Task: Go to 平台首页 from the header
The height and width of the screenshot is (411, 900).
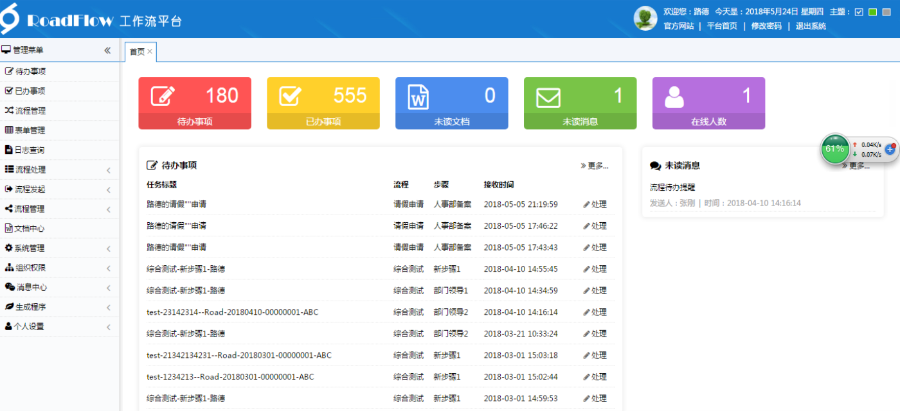Action: 721,26
